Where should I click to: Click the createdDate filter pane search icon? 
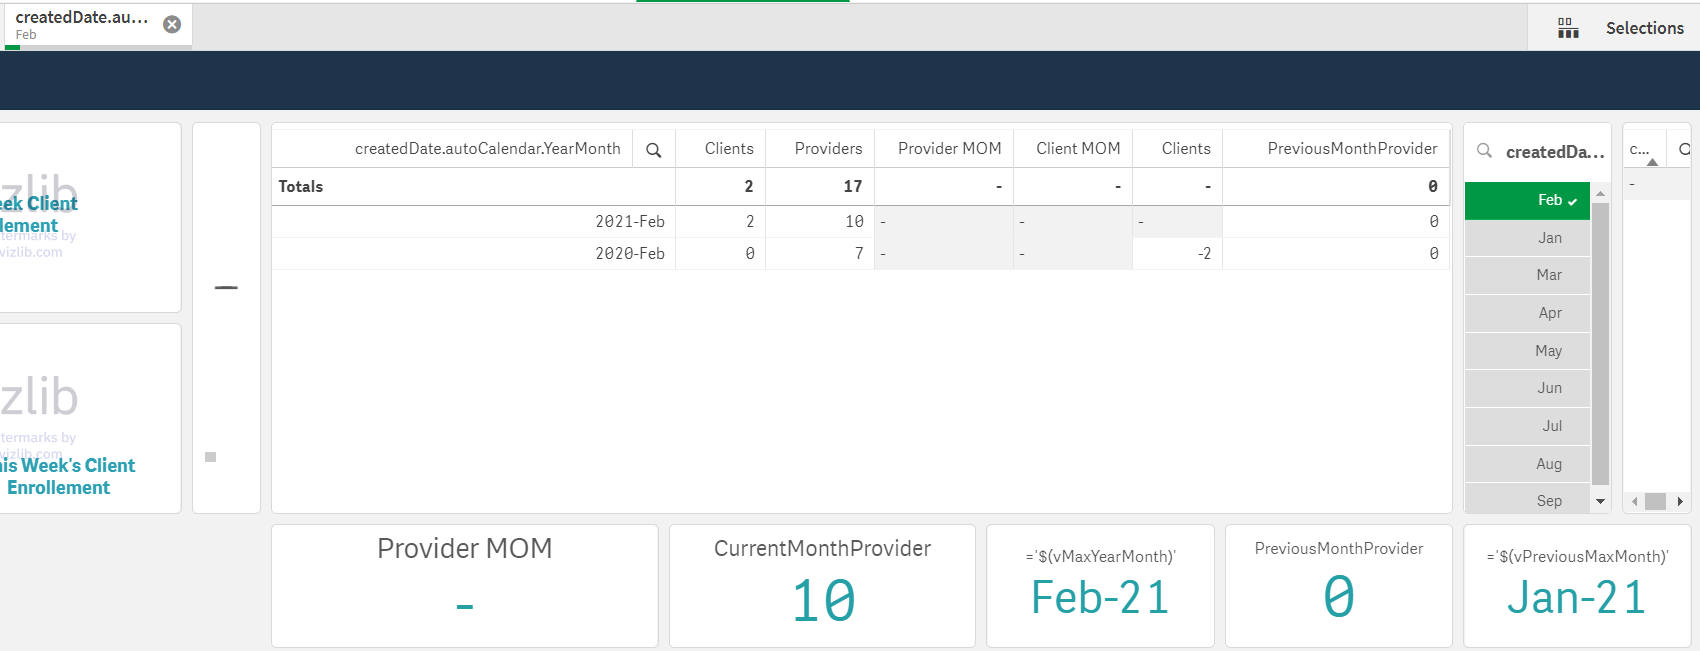pos(1484,151)
